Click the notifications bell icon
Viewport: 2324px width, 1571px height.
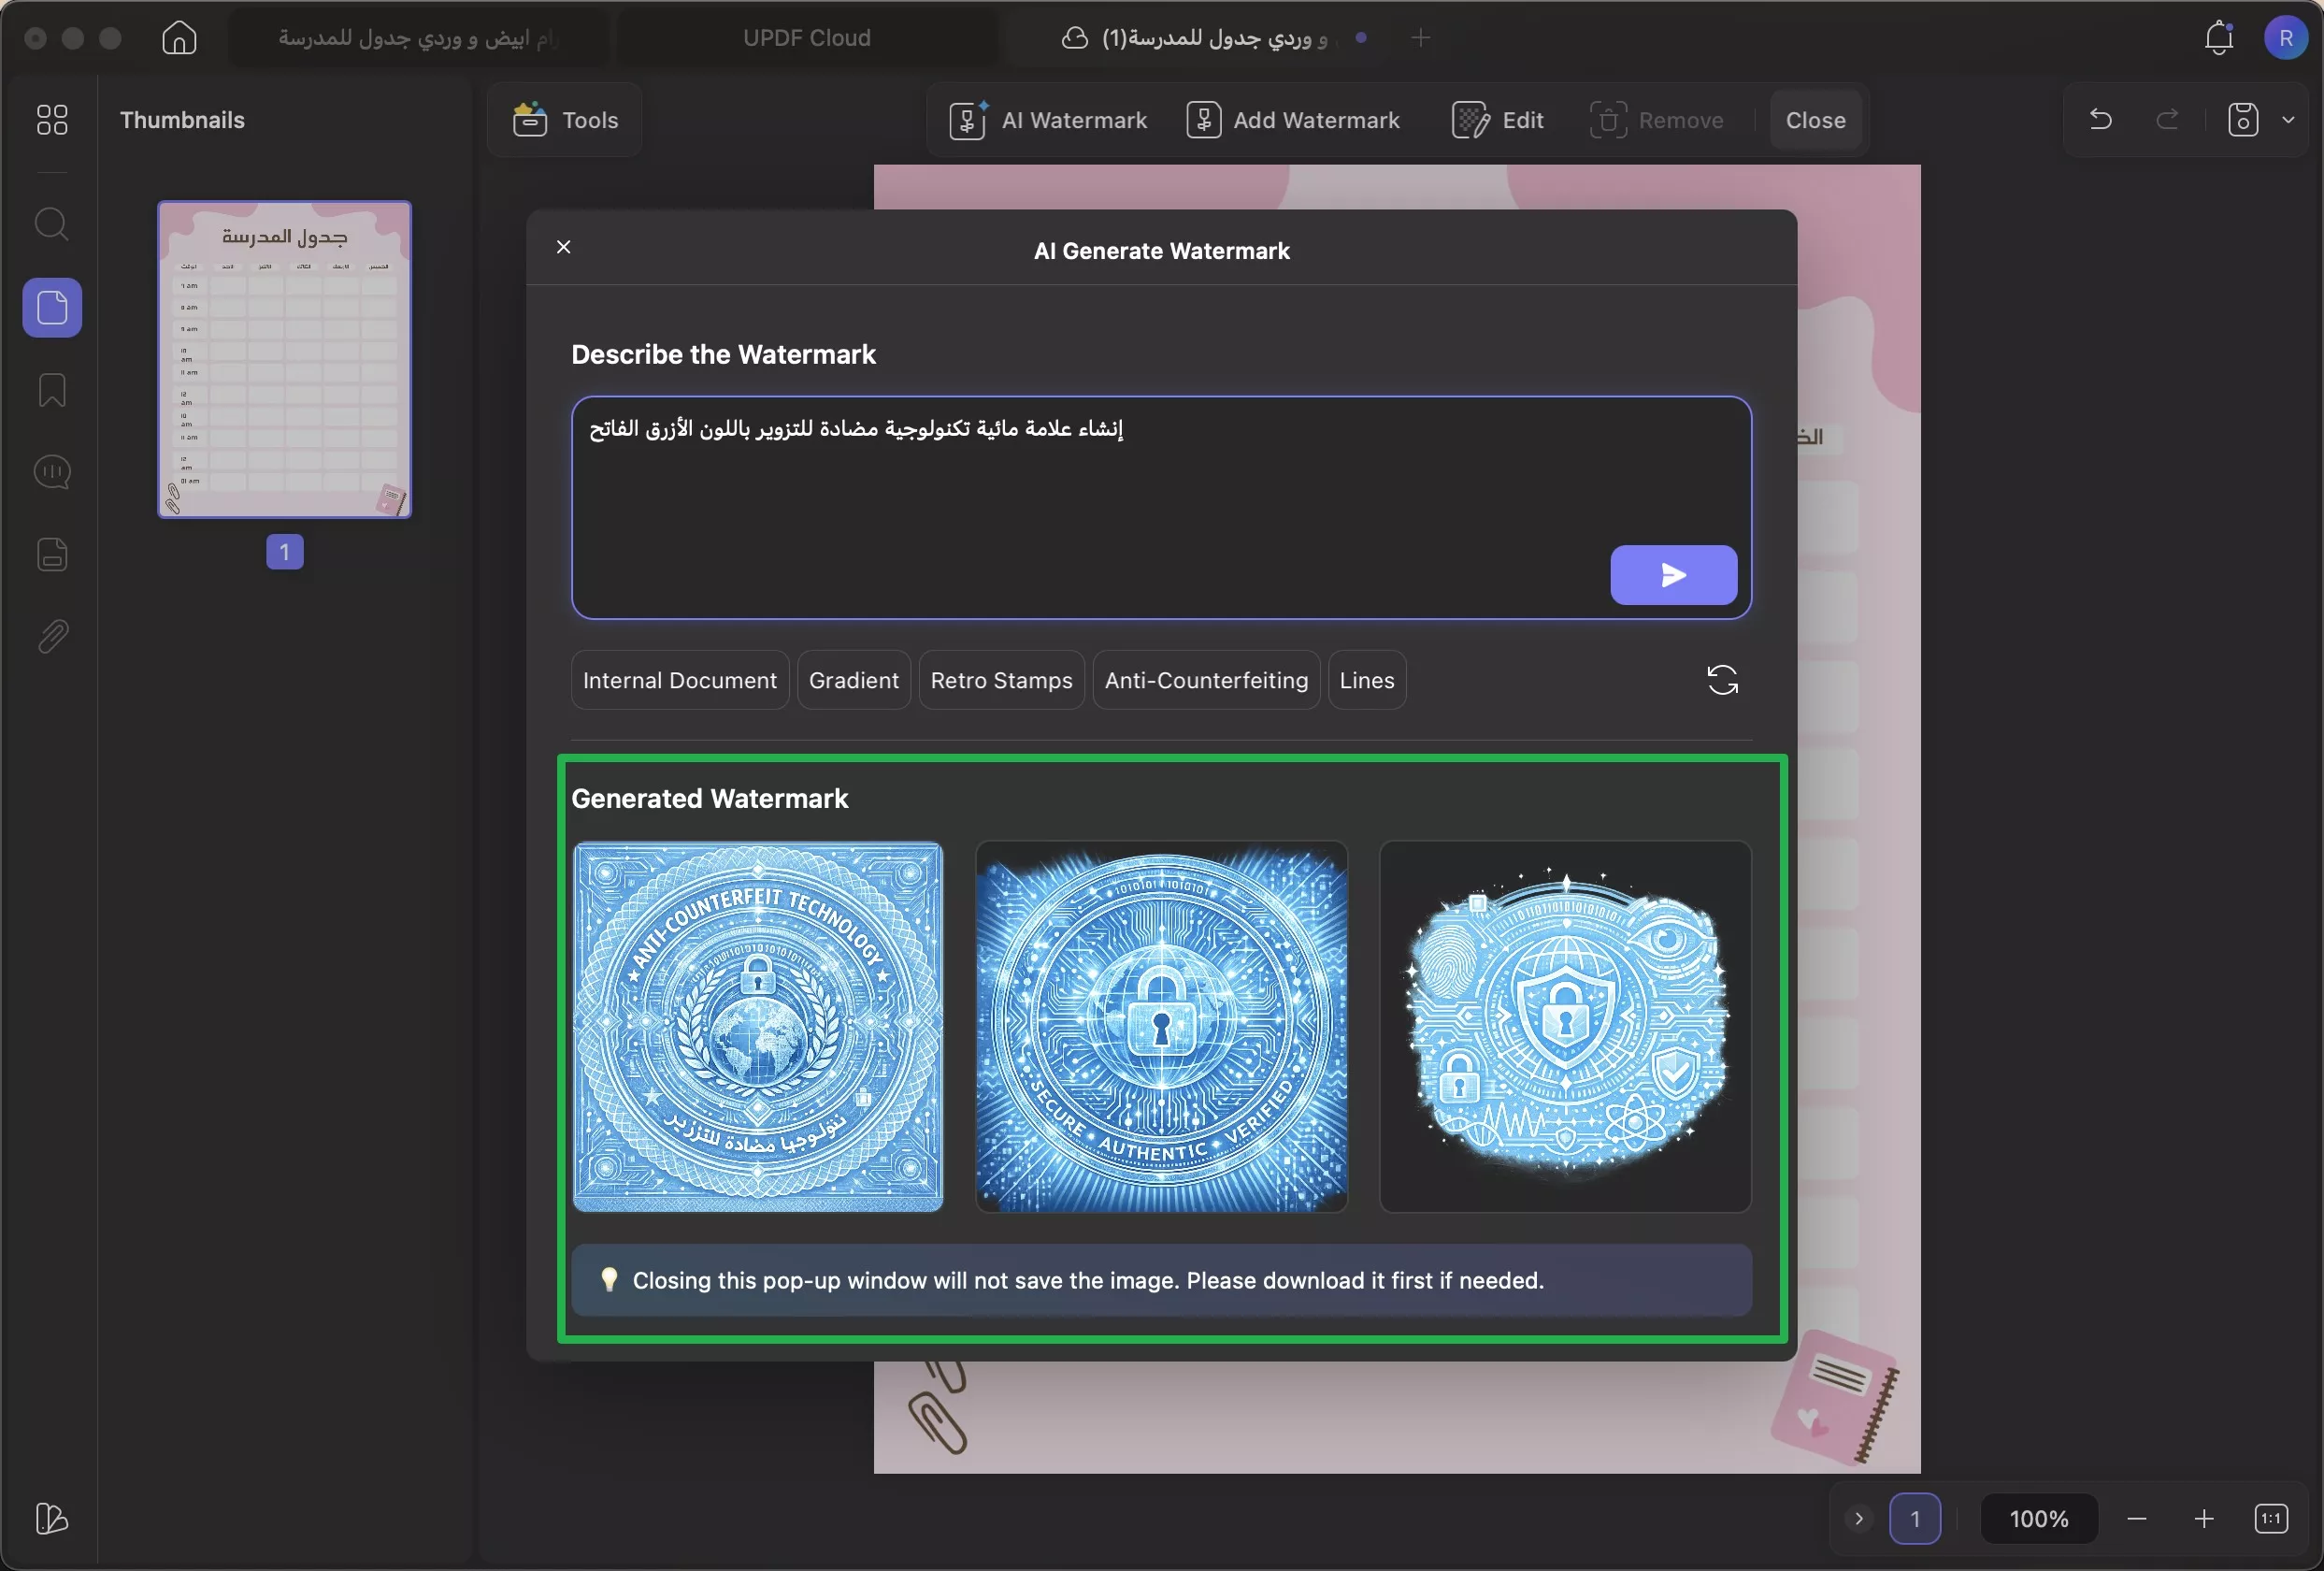click(x=2219, y=38)
